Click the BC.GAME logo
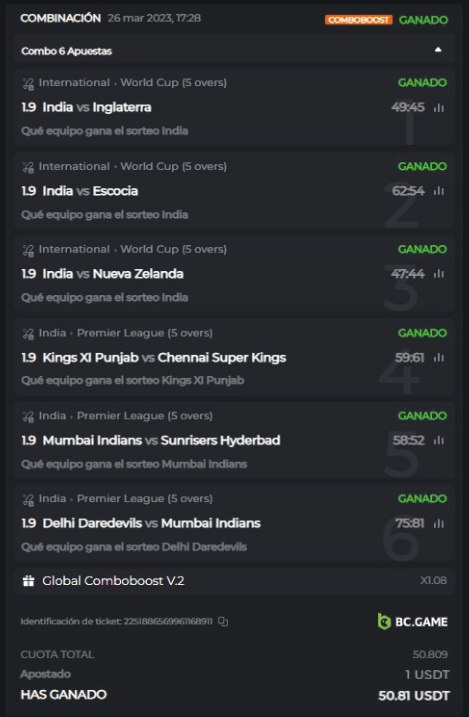 (412, 621)
